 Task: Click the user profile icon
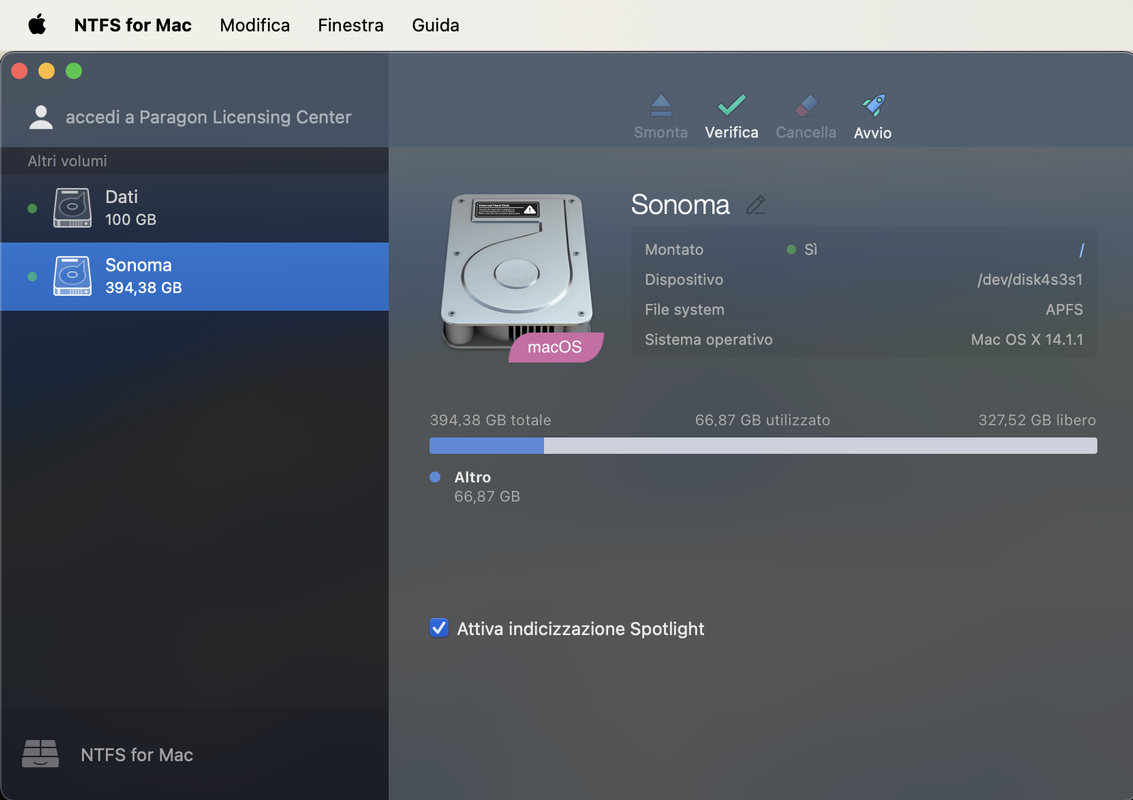click(x=41, y=117)
